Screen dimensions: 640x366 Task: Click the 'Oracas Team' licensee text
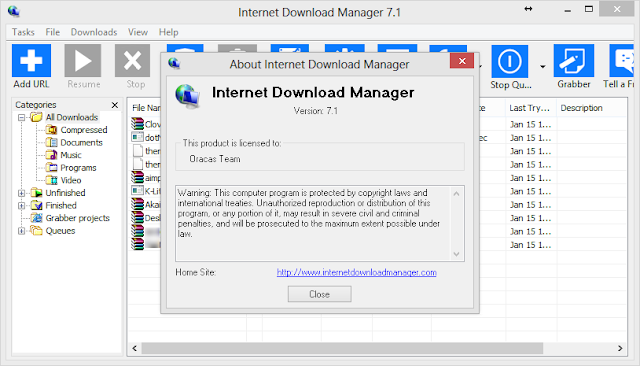(215, 159)
